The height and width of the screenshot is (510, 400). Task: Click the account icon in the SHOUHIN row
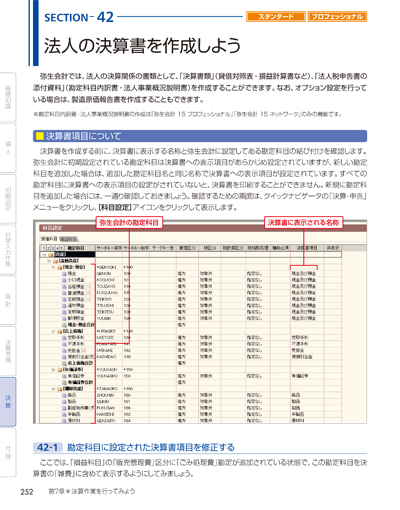coord(64,395)
